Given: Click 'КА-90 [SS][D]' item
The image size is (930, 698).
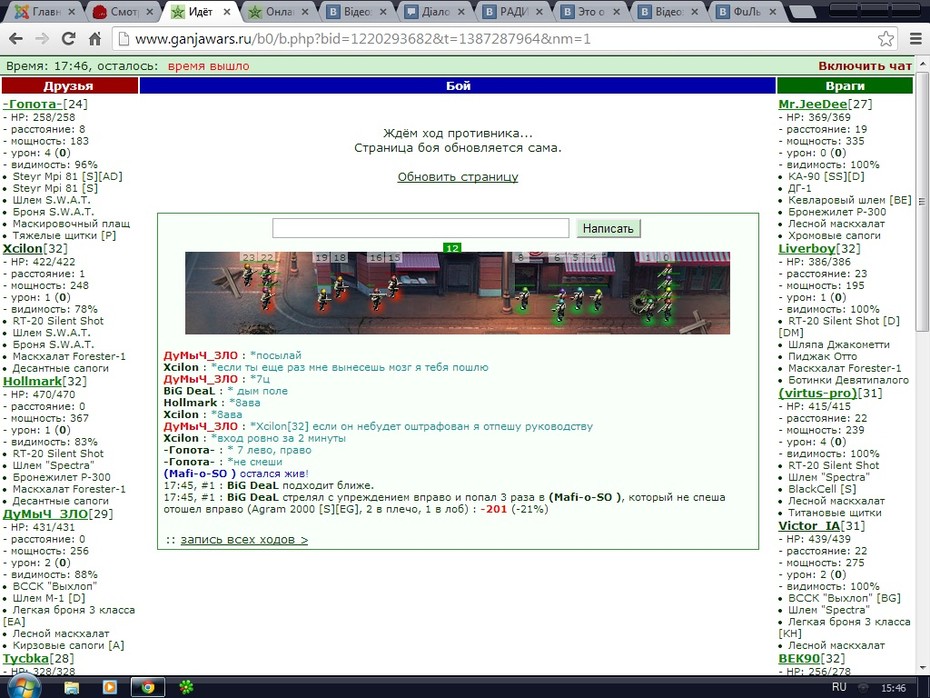Looking at the screenshot, I should tap(826, 177).
